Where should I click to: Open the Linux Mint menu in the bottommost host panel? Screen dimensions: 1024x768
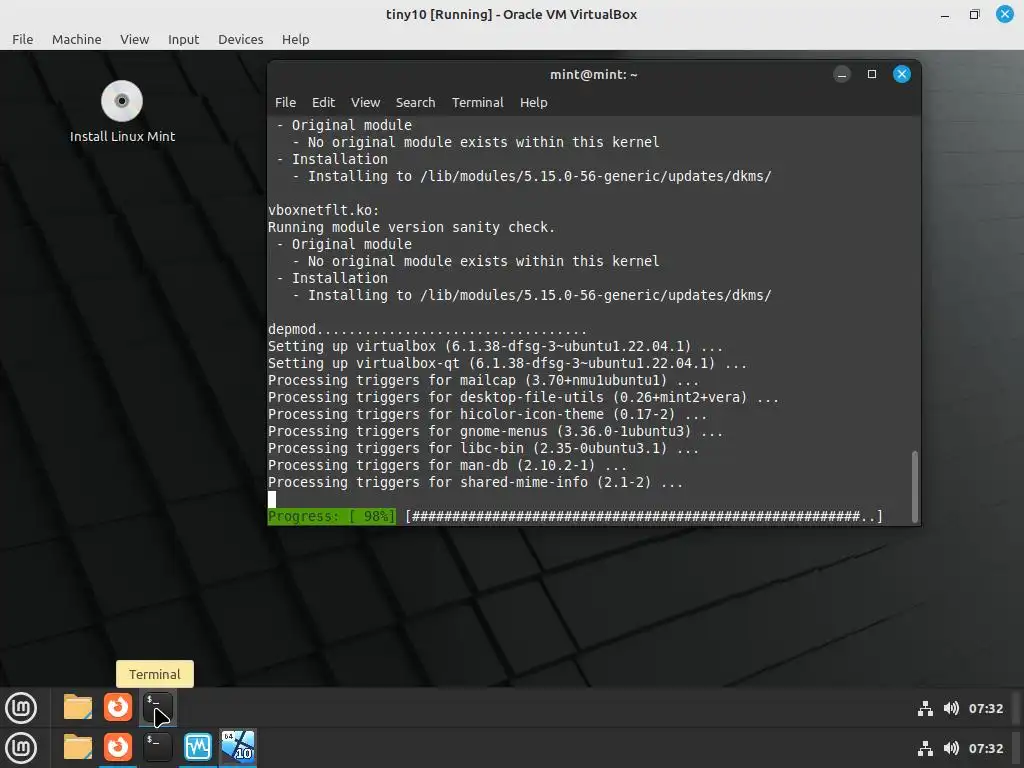click(21, 748)
